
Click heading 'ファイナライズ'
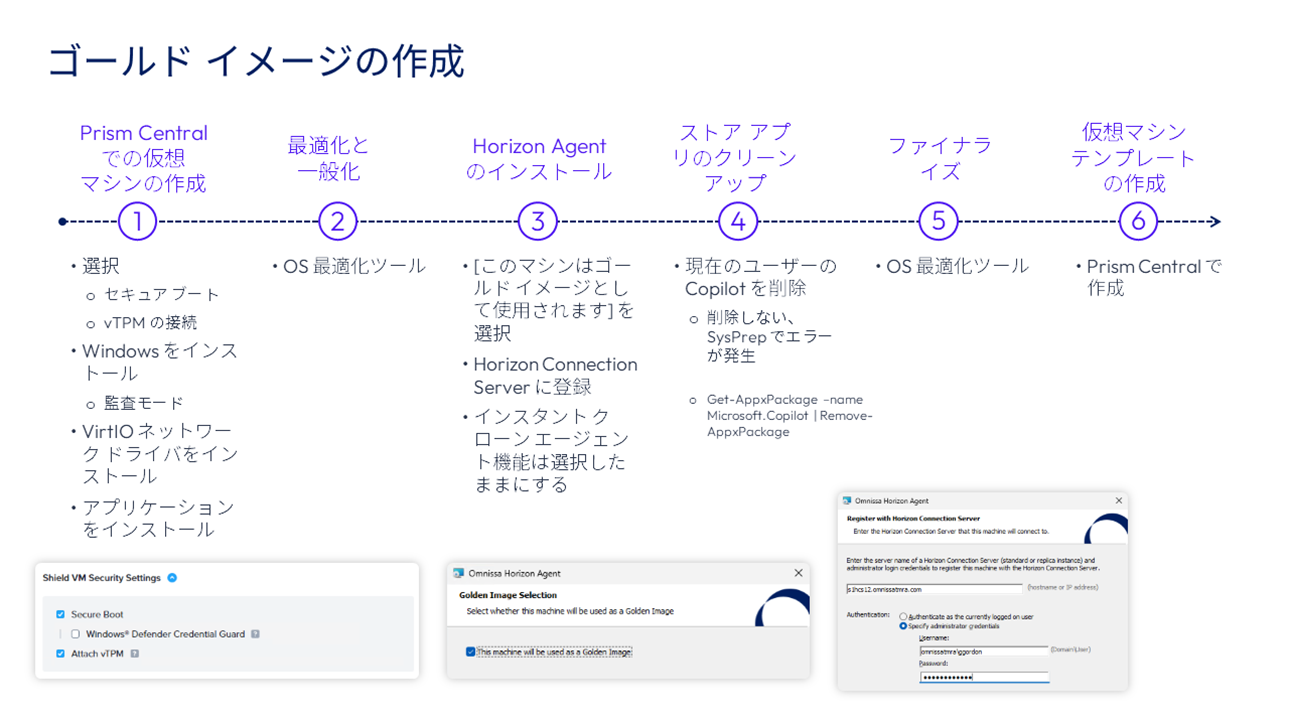(940, 158)
